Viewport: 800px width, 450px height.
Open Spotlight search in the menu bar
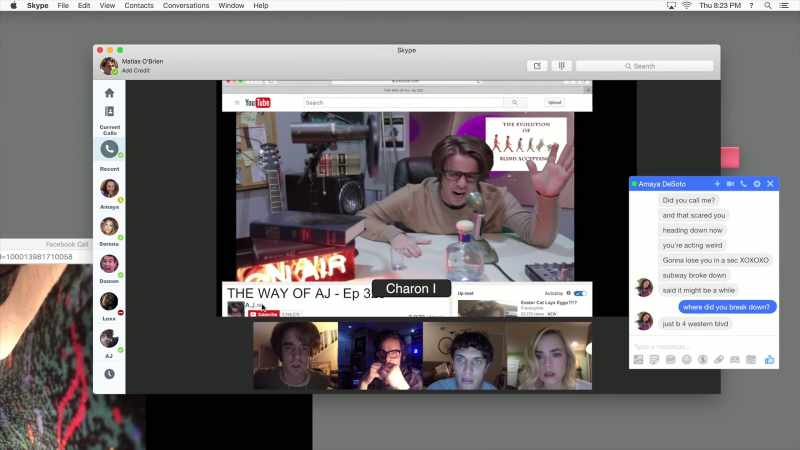(x=768, y=6)
